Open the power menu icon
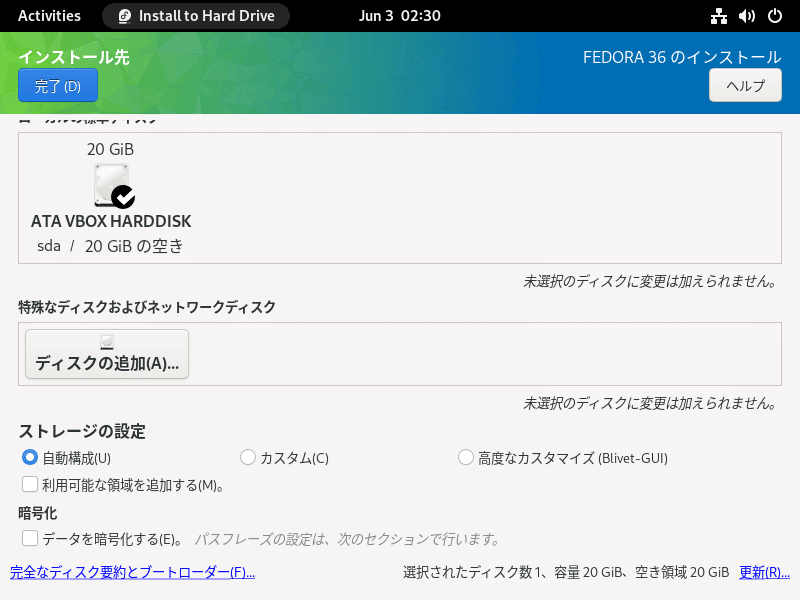 tap(774, 16)
